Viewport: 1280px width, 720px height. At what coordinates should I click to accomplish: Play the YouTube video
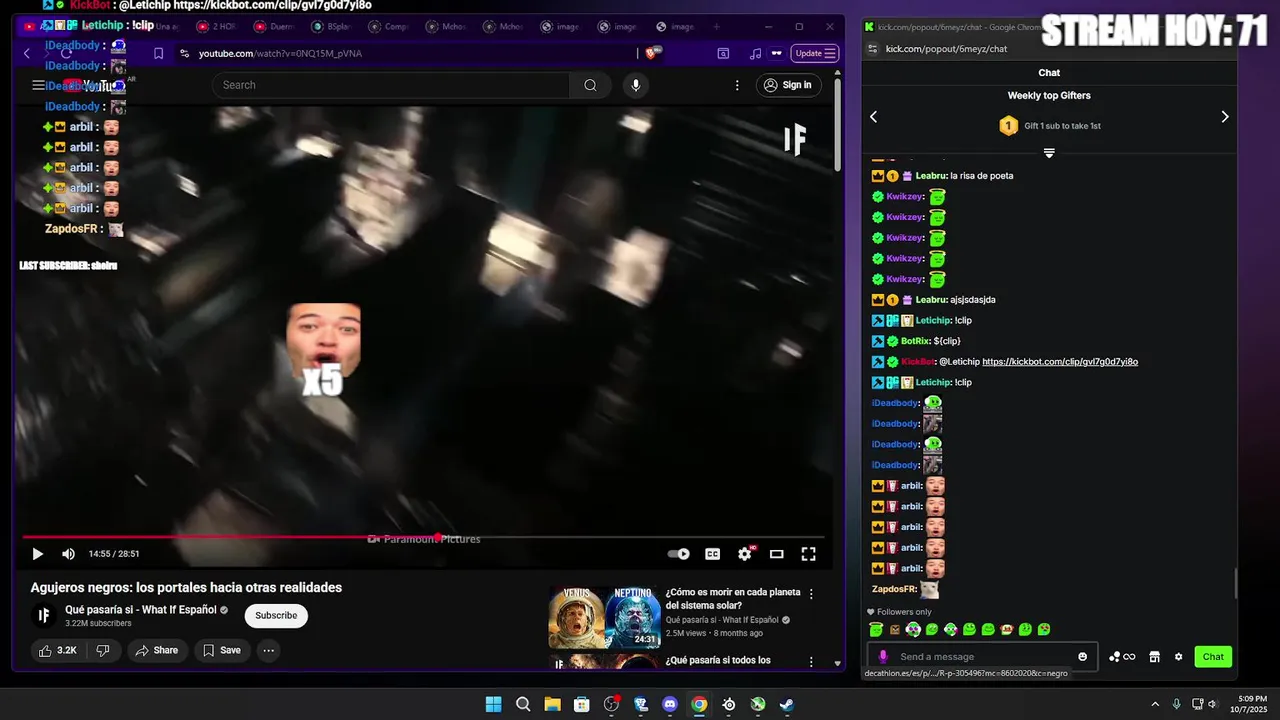coord(37,554)
